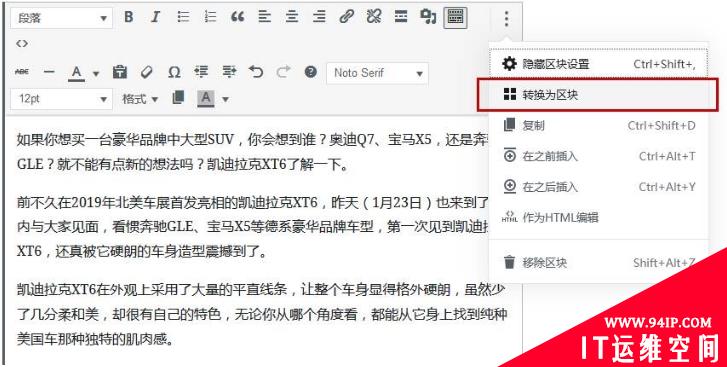The width and height of the screenshot is (727, 367).
Task: Open the background color picker arrow
Action: click(225, 99)
